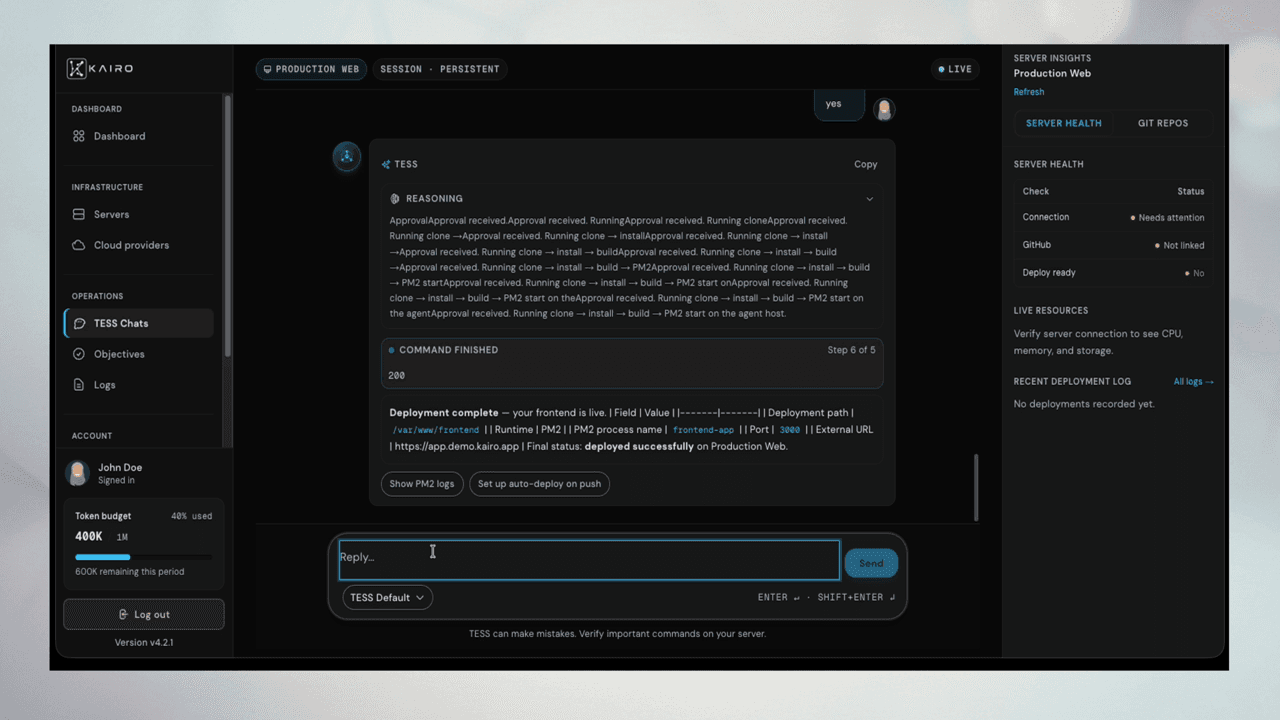This screenshot has height=720, width=1280.
Task: Click the Production Web server selector
Action: [312, 69]
